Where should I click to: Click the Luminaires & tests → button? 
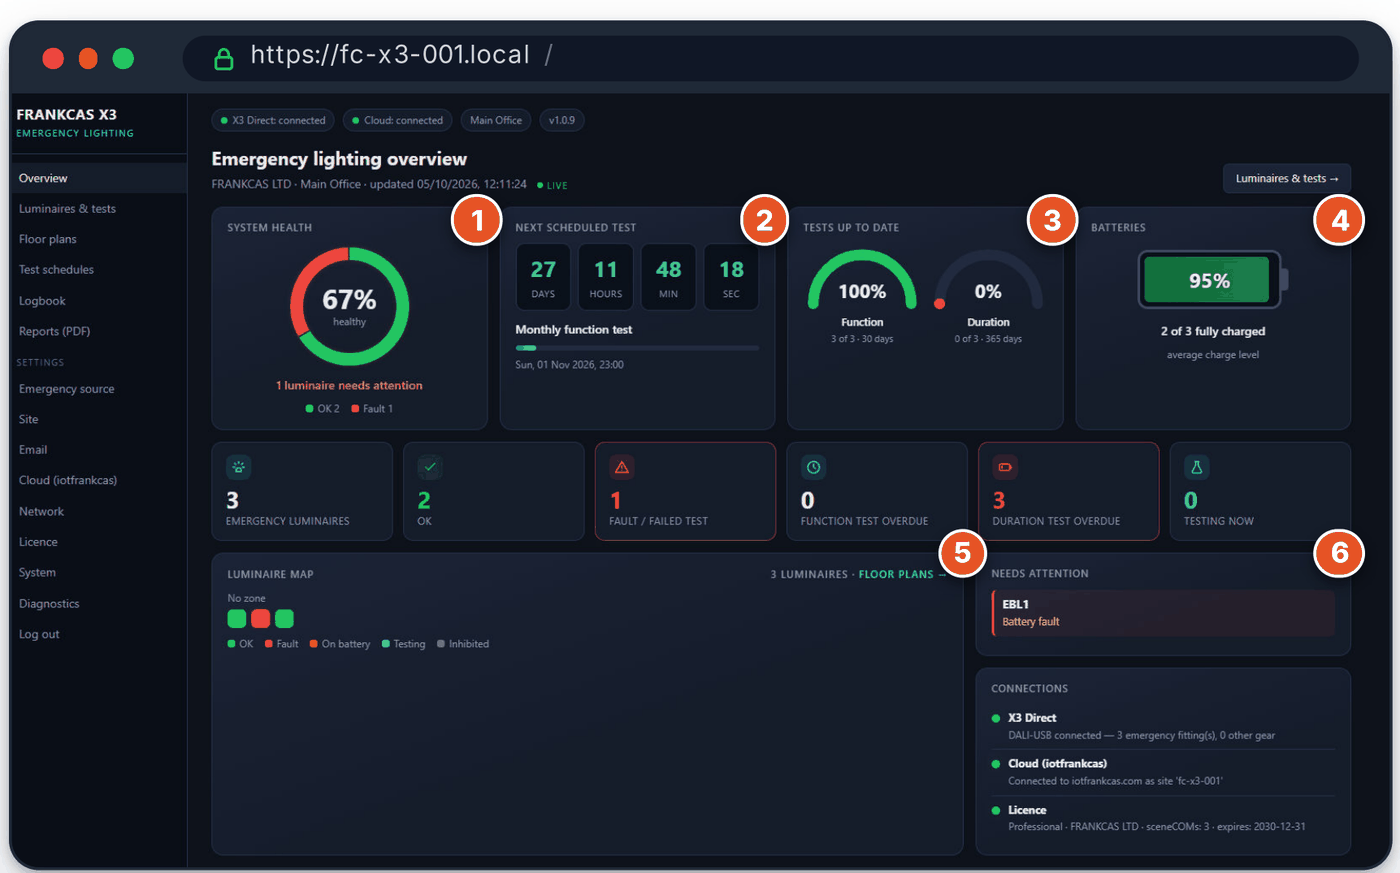click(x=1287, y=178)
